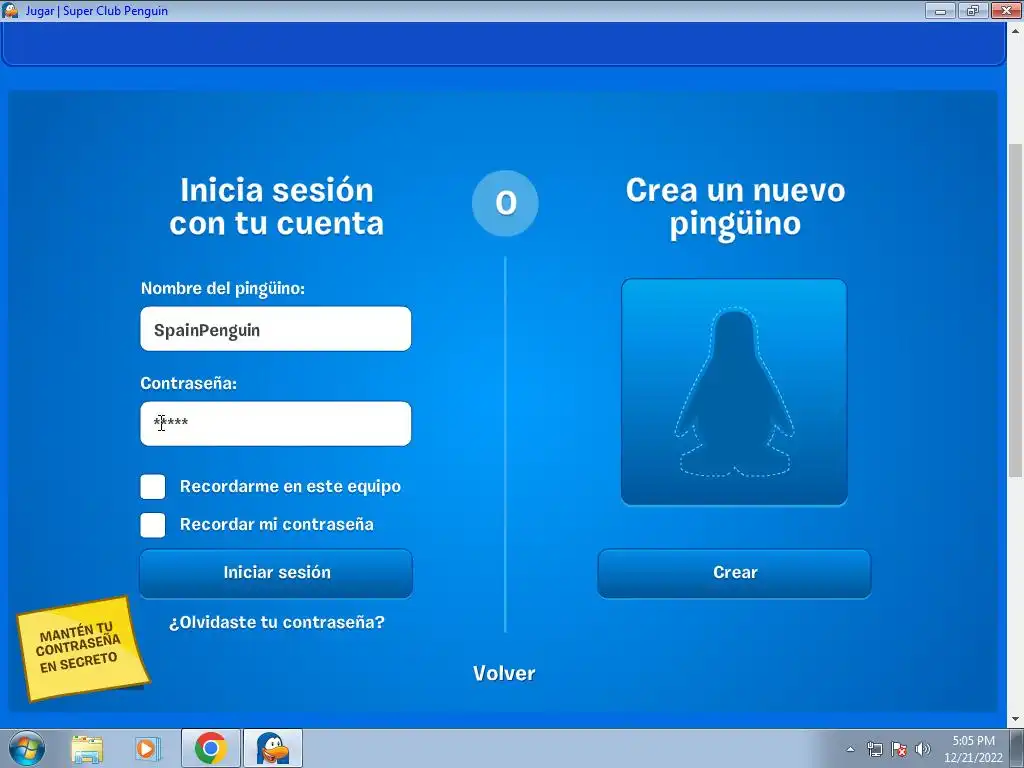This screenshot has height=768, width=1024.
Task: Close the Super Club Penguin window
Action: point(1006,10)
